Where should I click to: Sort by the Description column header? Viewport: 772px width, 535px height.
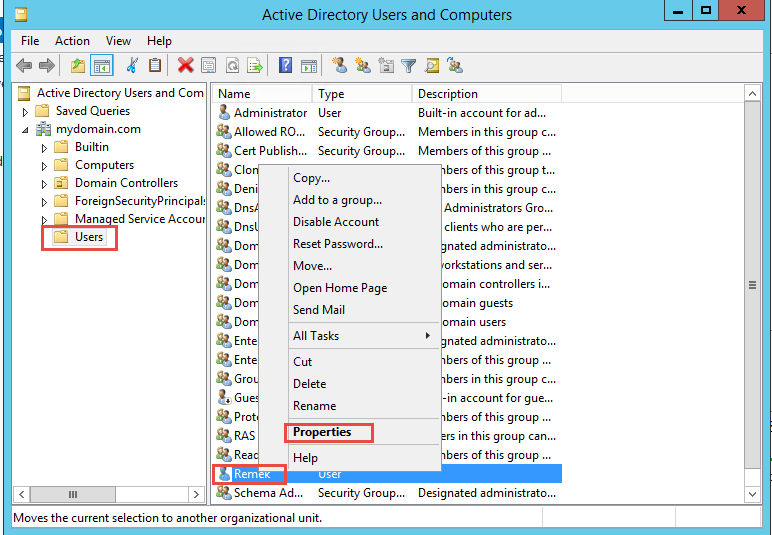(487, 94)
